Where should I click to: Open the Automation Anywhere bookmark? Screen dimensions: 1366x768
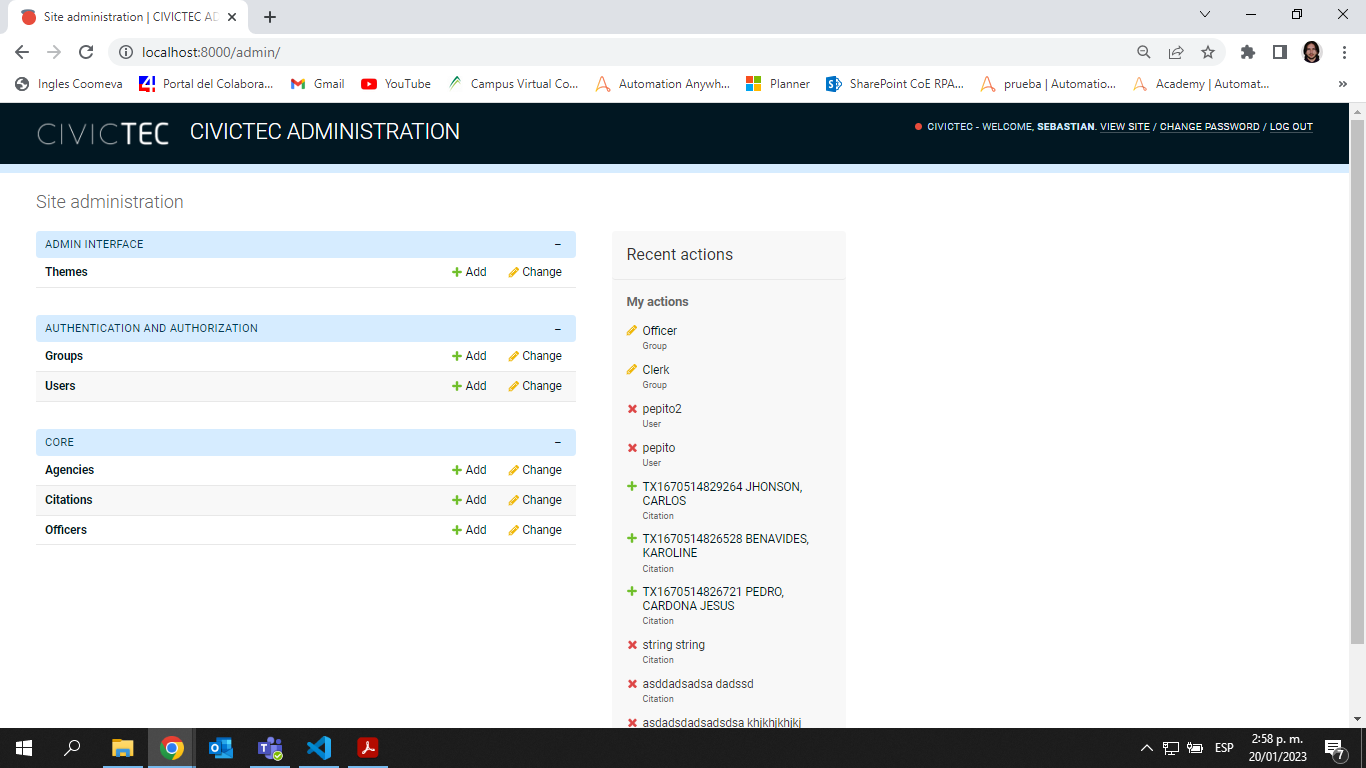663,84
